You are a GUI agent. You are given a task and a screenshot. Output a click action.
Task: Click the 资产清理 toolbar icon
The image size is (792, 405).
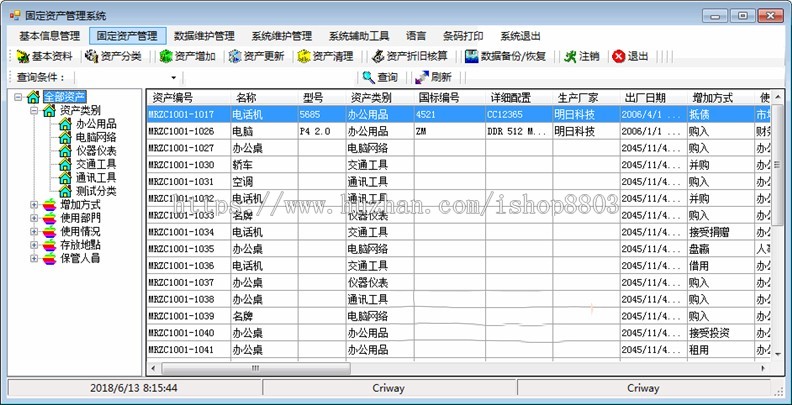click(304, 57)
